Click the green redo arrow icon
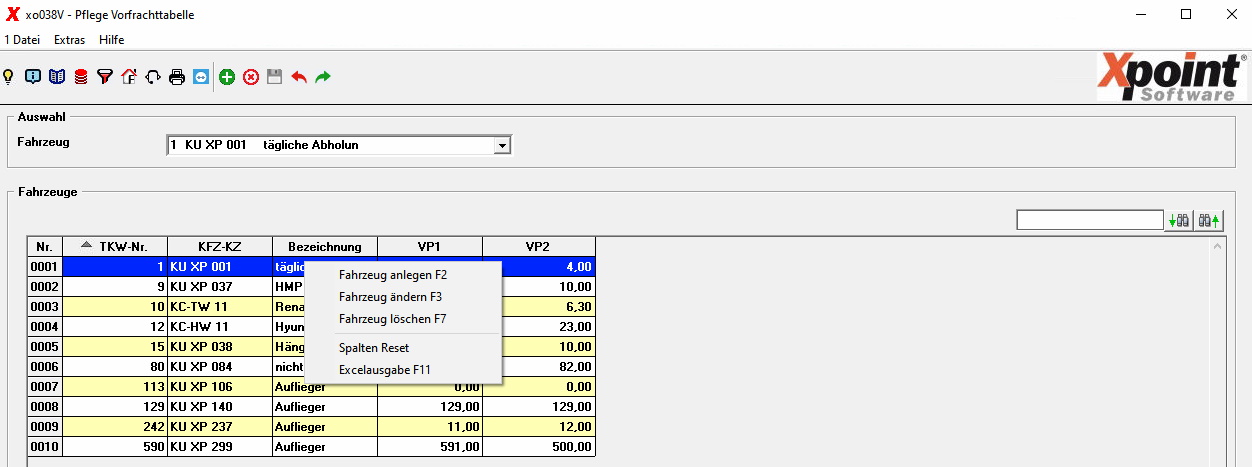Viewport: 1252px width, 467px height. (x=323, y=76)
